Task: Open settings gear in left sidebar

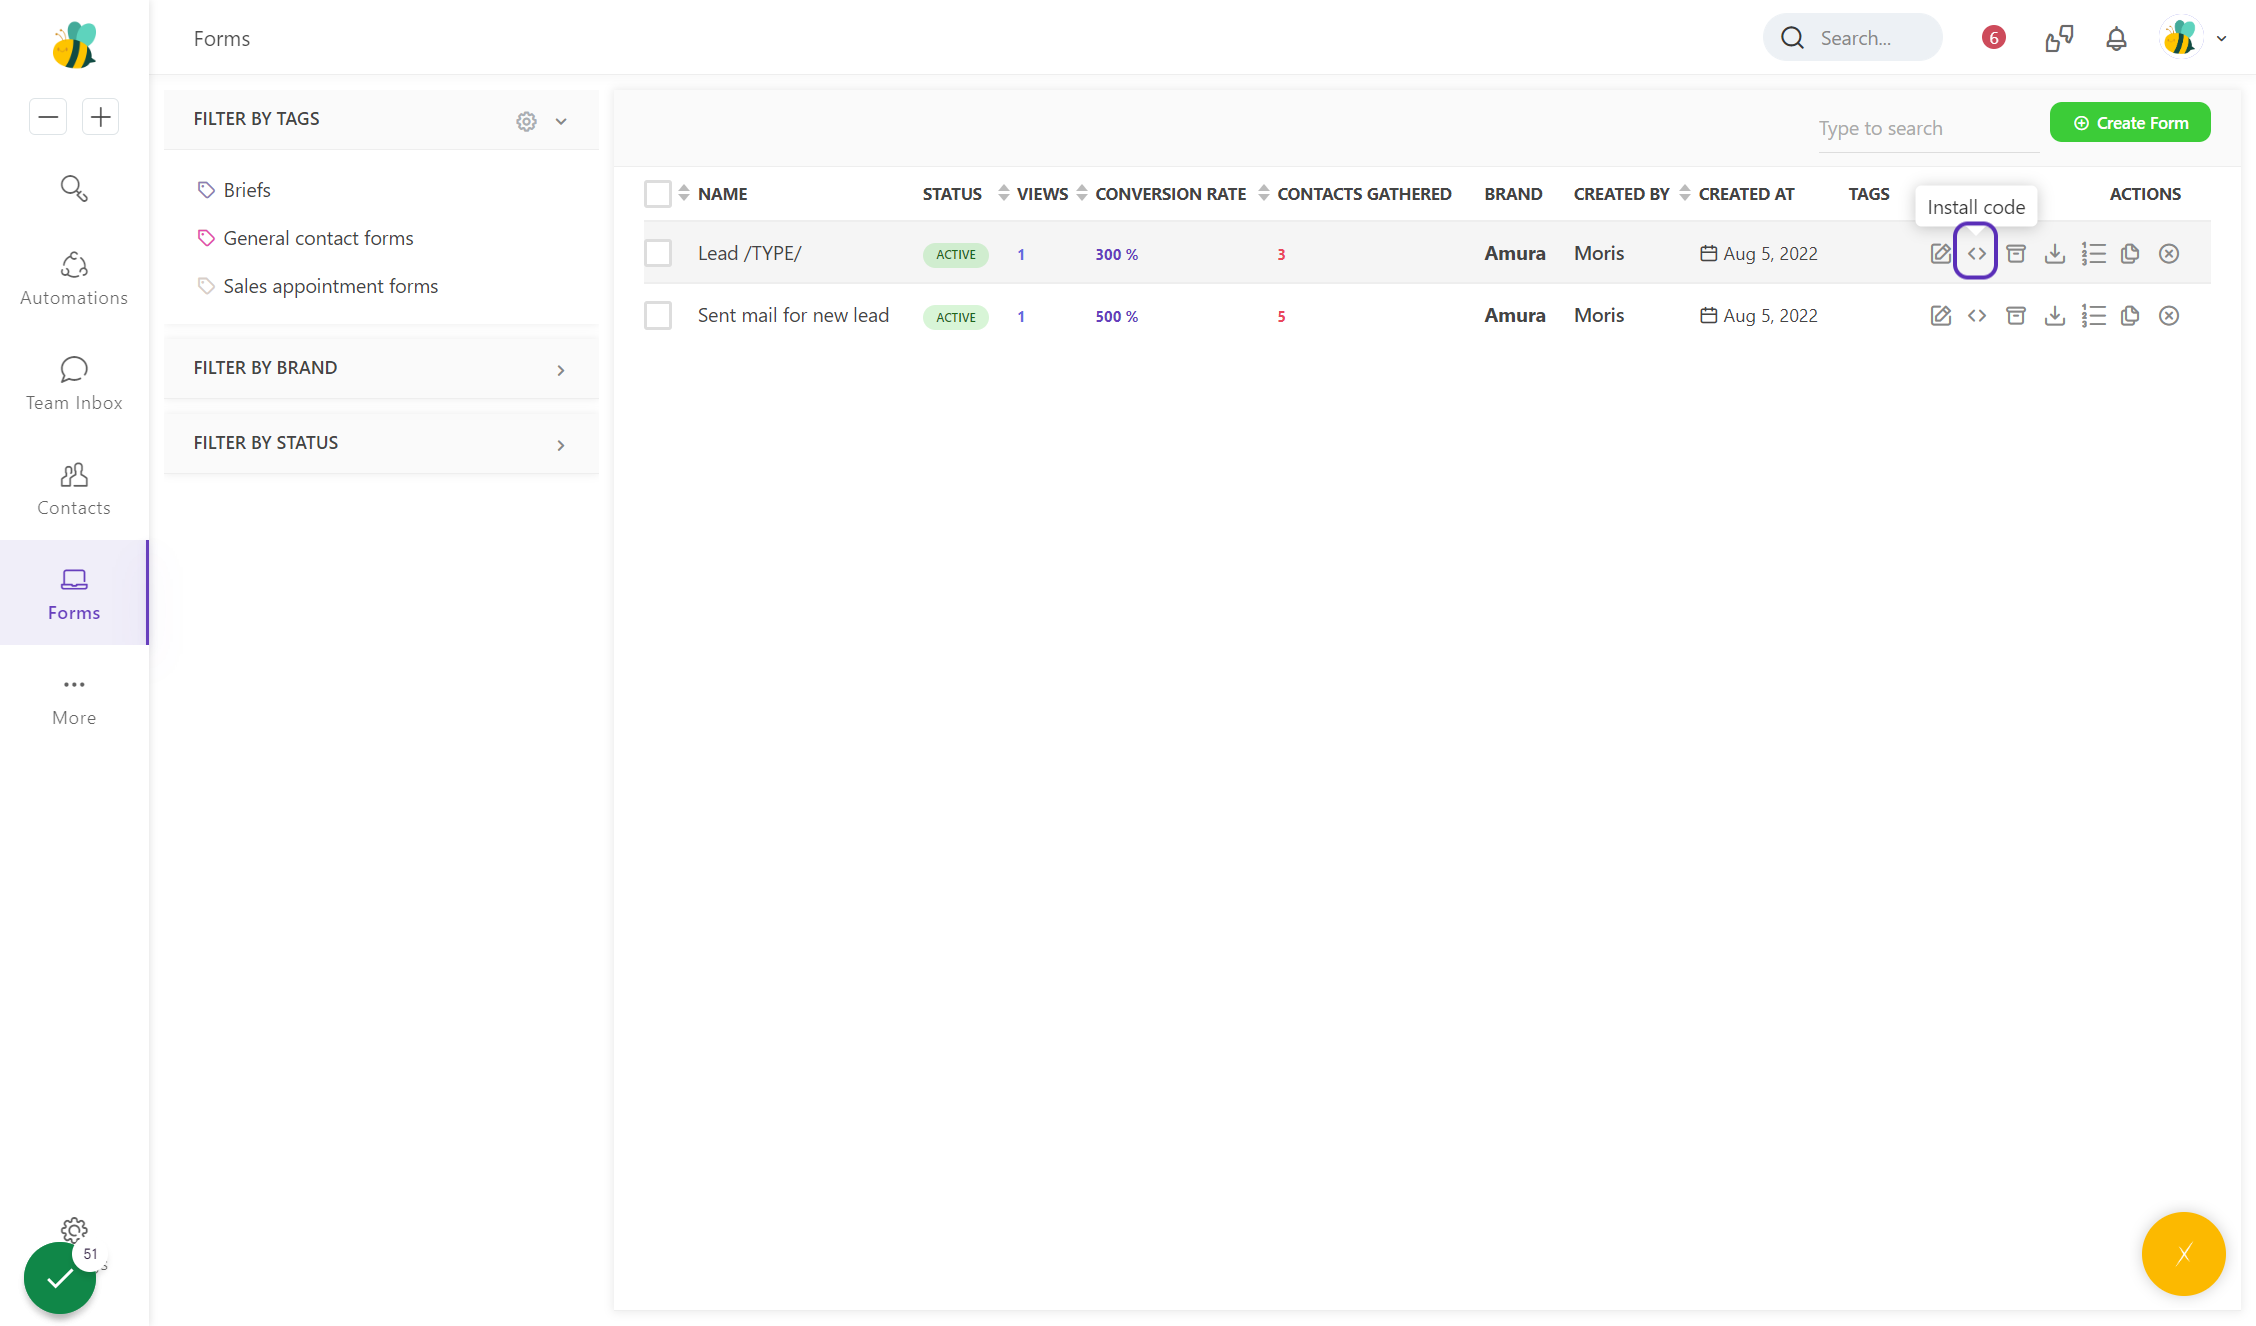Action: pyautogui.click(x=74, y=1230)
